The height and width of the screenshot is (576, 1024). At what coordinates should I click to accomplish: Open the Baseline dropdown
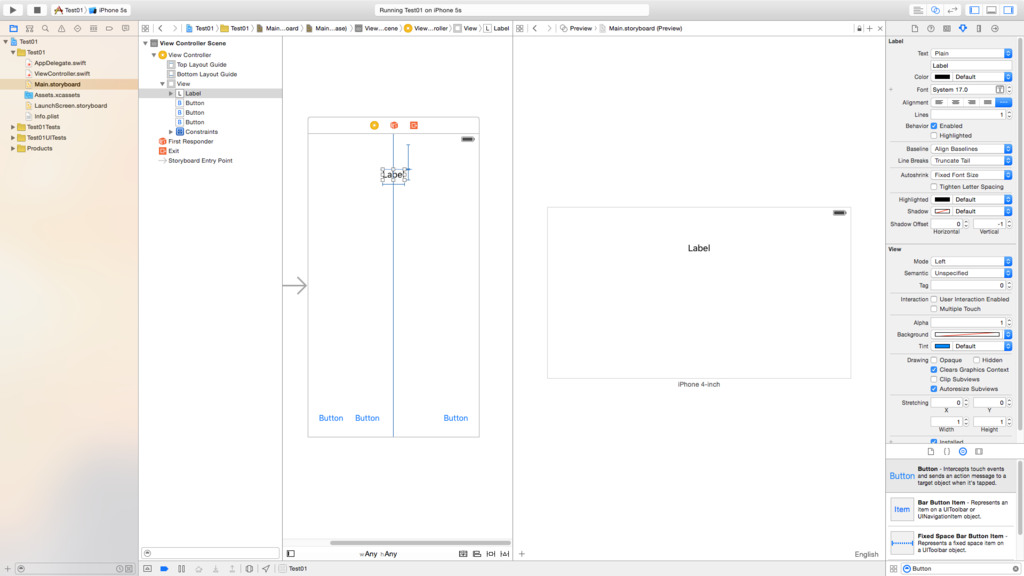(971, 149)
